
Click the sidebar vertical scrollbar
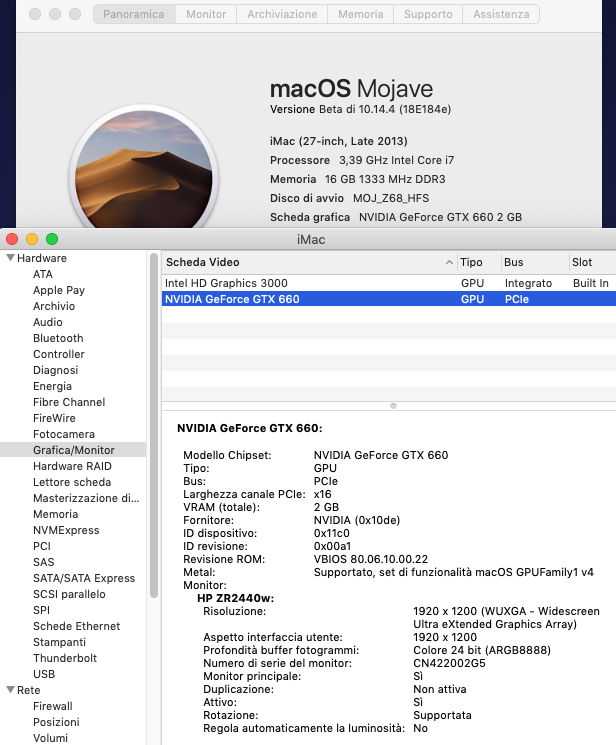[x=154, y=425]
